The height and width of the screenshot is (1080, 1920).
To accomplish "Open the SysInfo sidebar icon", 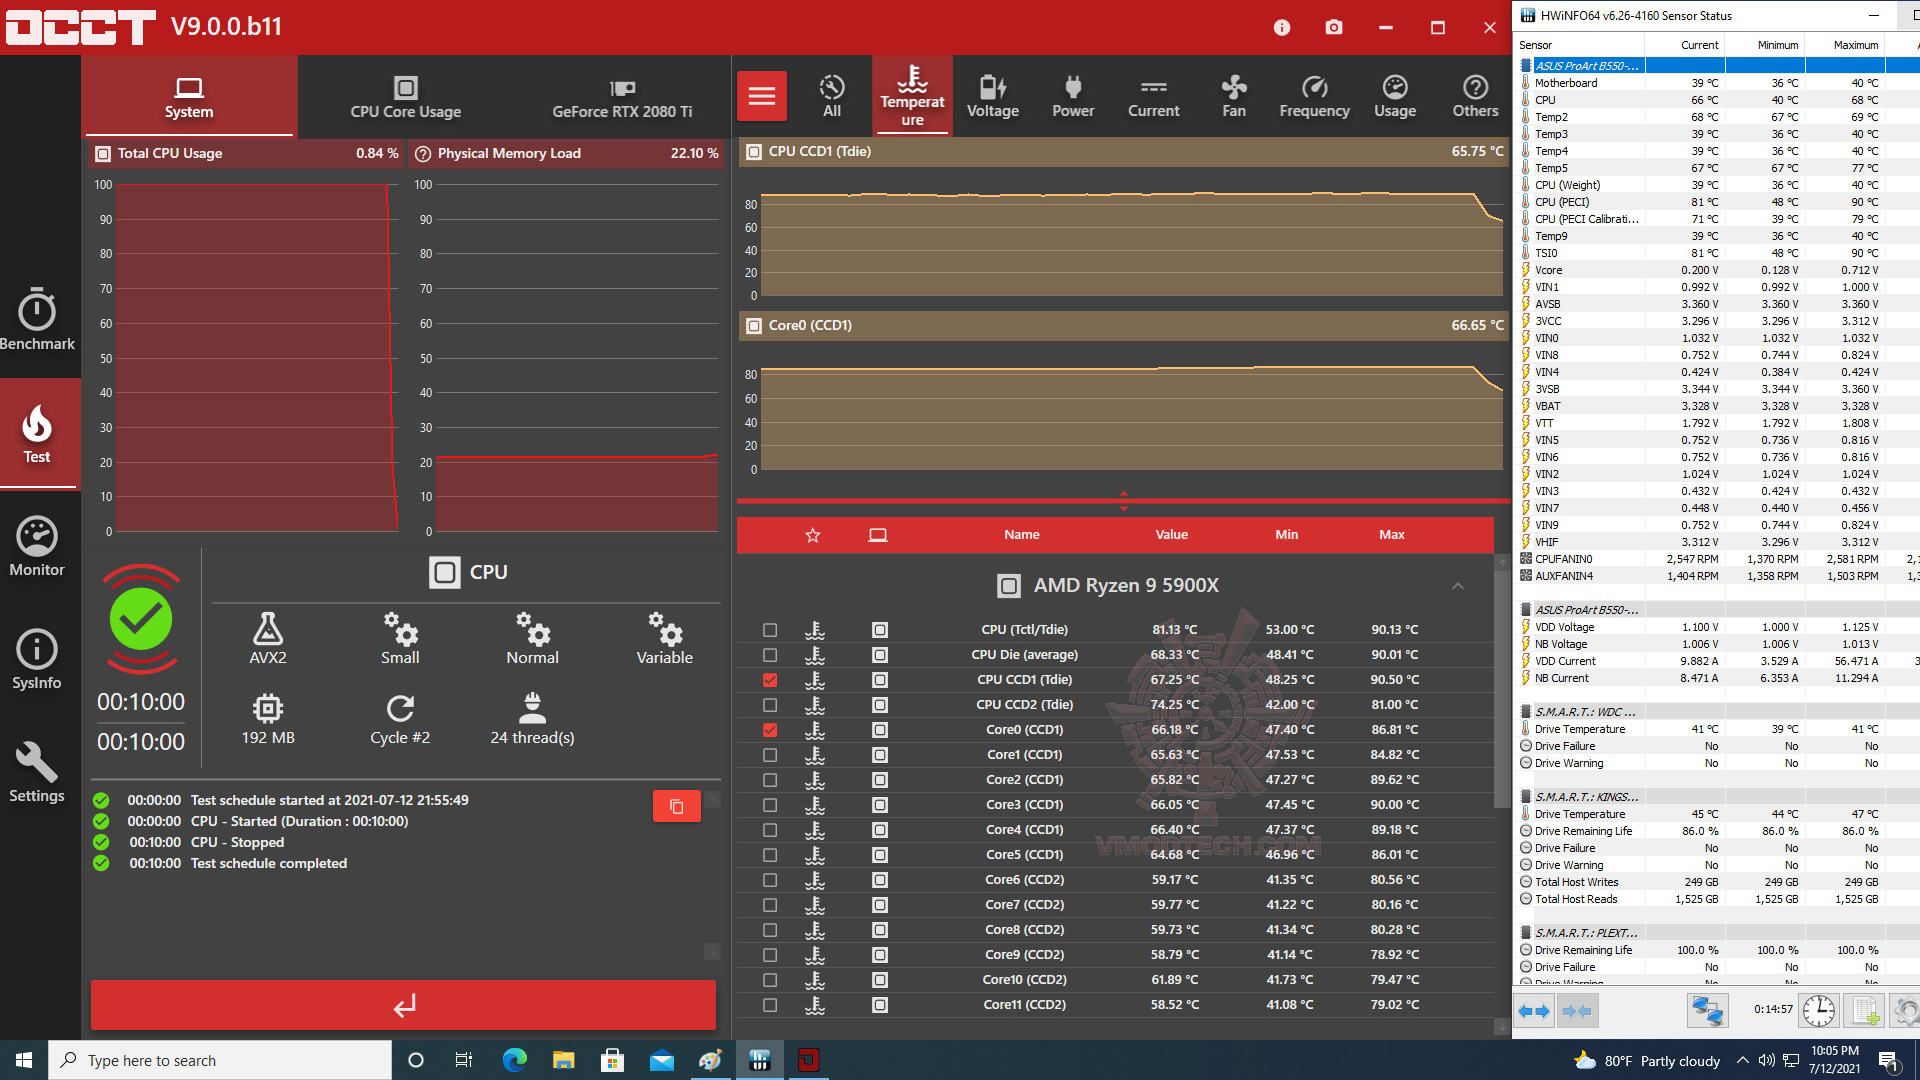I will (37, 660).
